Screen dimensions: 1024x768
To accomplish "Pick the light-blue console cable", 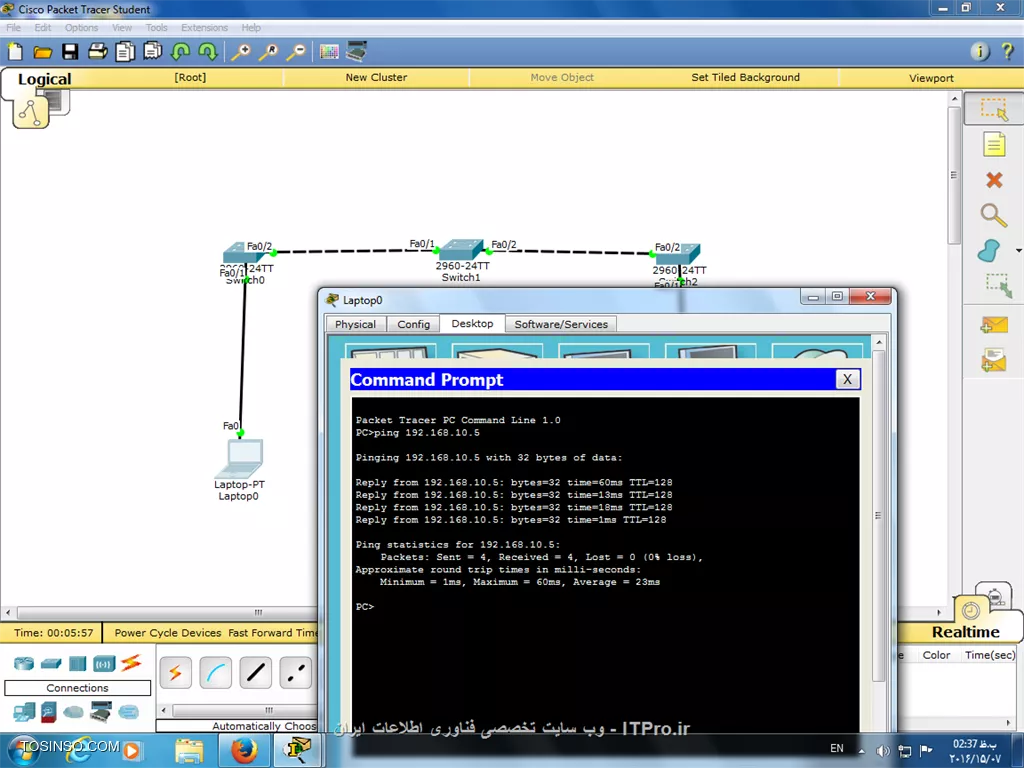I will pyautogui.click(x=216, y=673).
